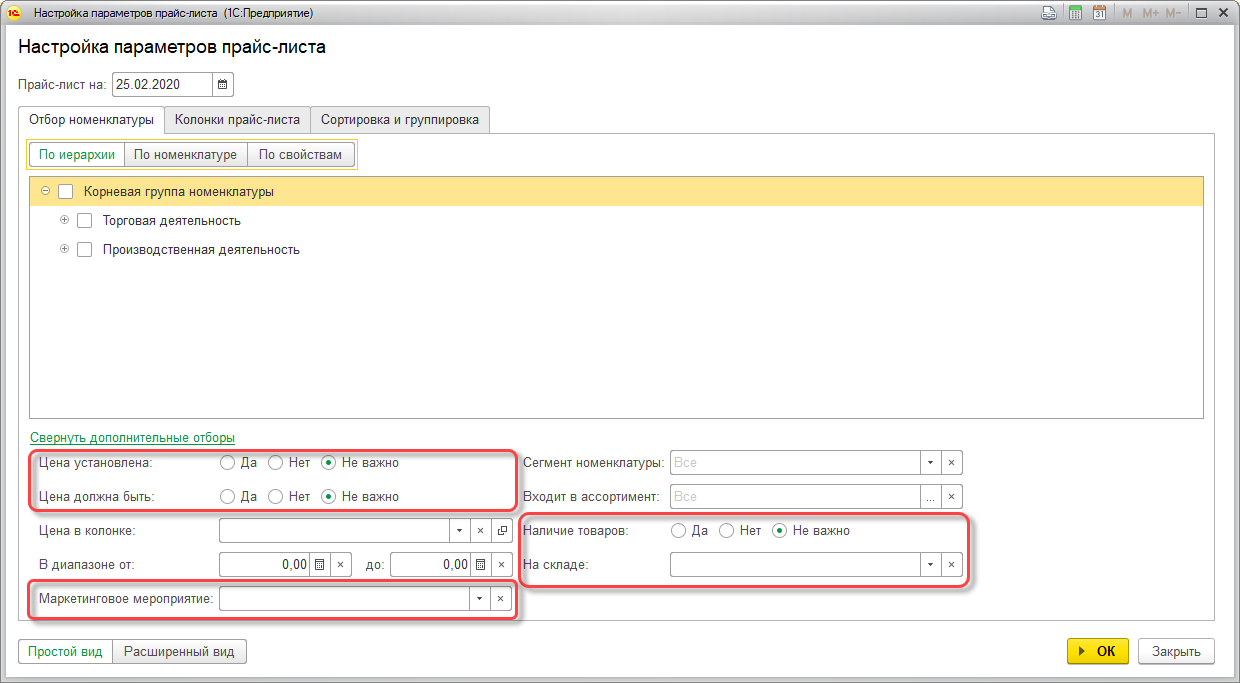Open the Сортировка и группировка tab

click(x=399, y=120)
